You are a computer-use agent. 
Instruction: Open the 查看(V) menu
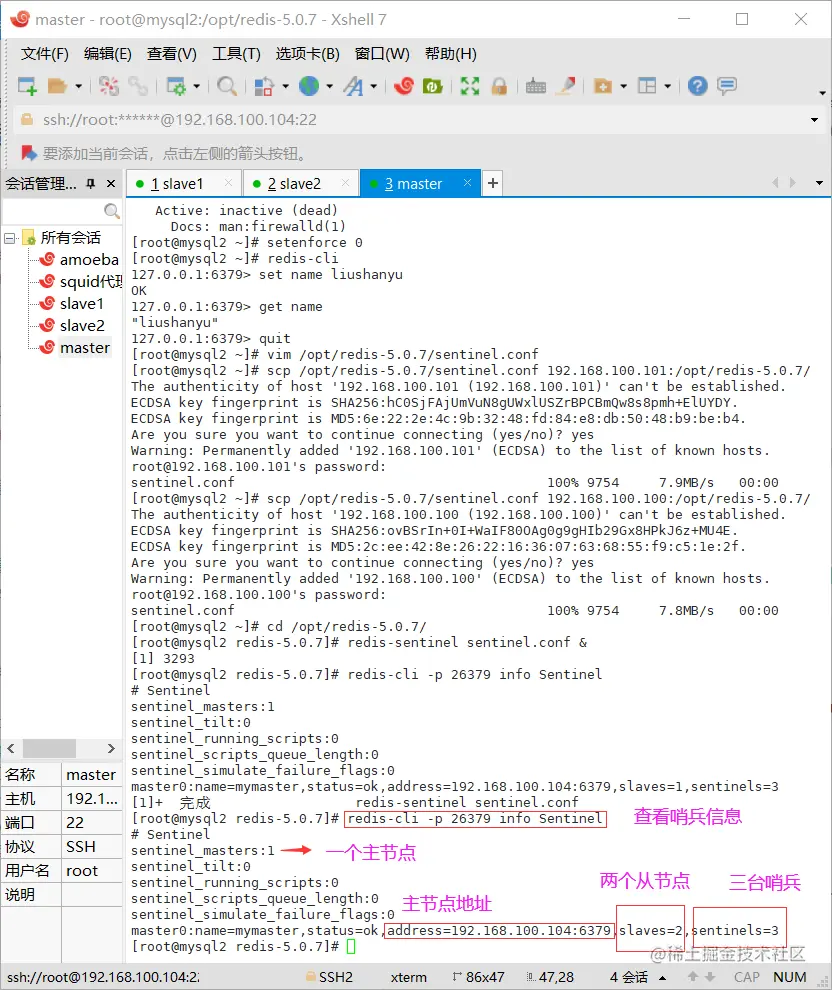click(171, 54)
